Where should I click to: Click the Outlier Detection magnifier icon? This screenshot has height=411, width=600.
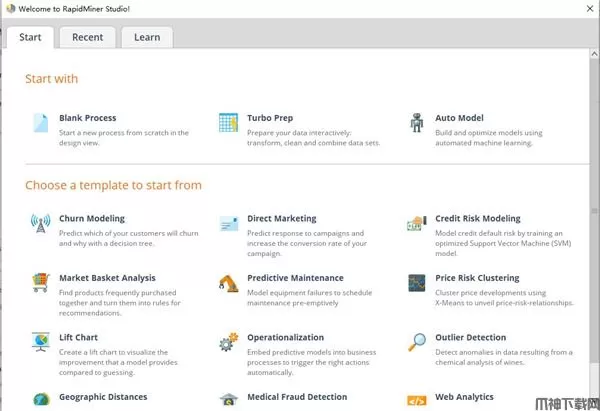[x=416, y=343]
